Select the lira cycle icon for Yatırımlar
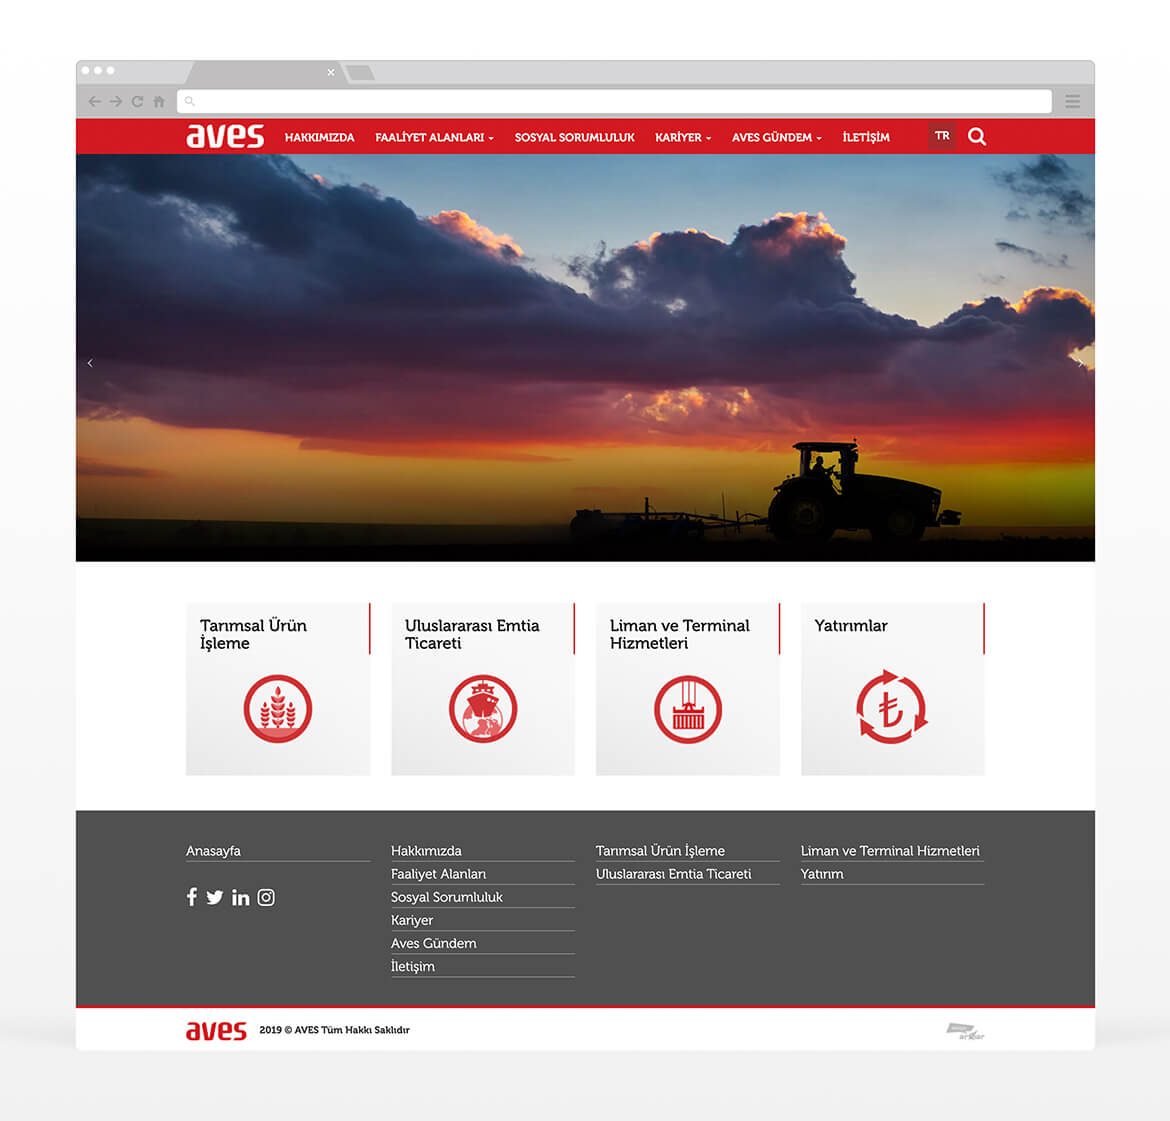The width and height of the screenshot is (1170, 1121). (x=892, y=707)
